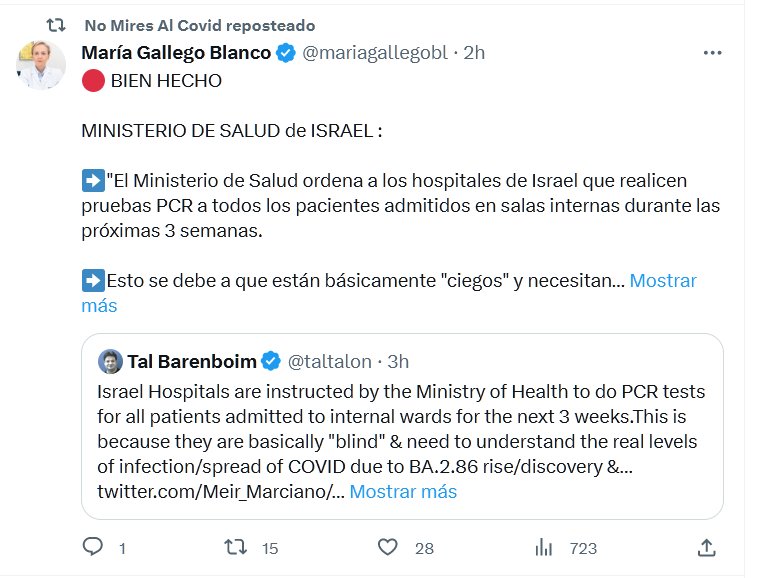Open the twitter.com/Meir_Marciano link

coord(219,491)
